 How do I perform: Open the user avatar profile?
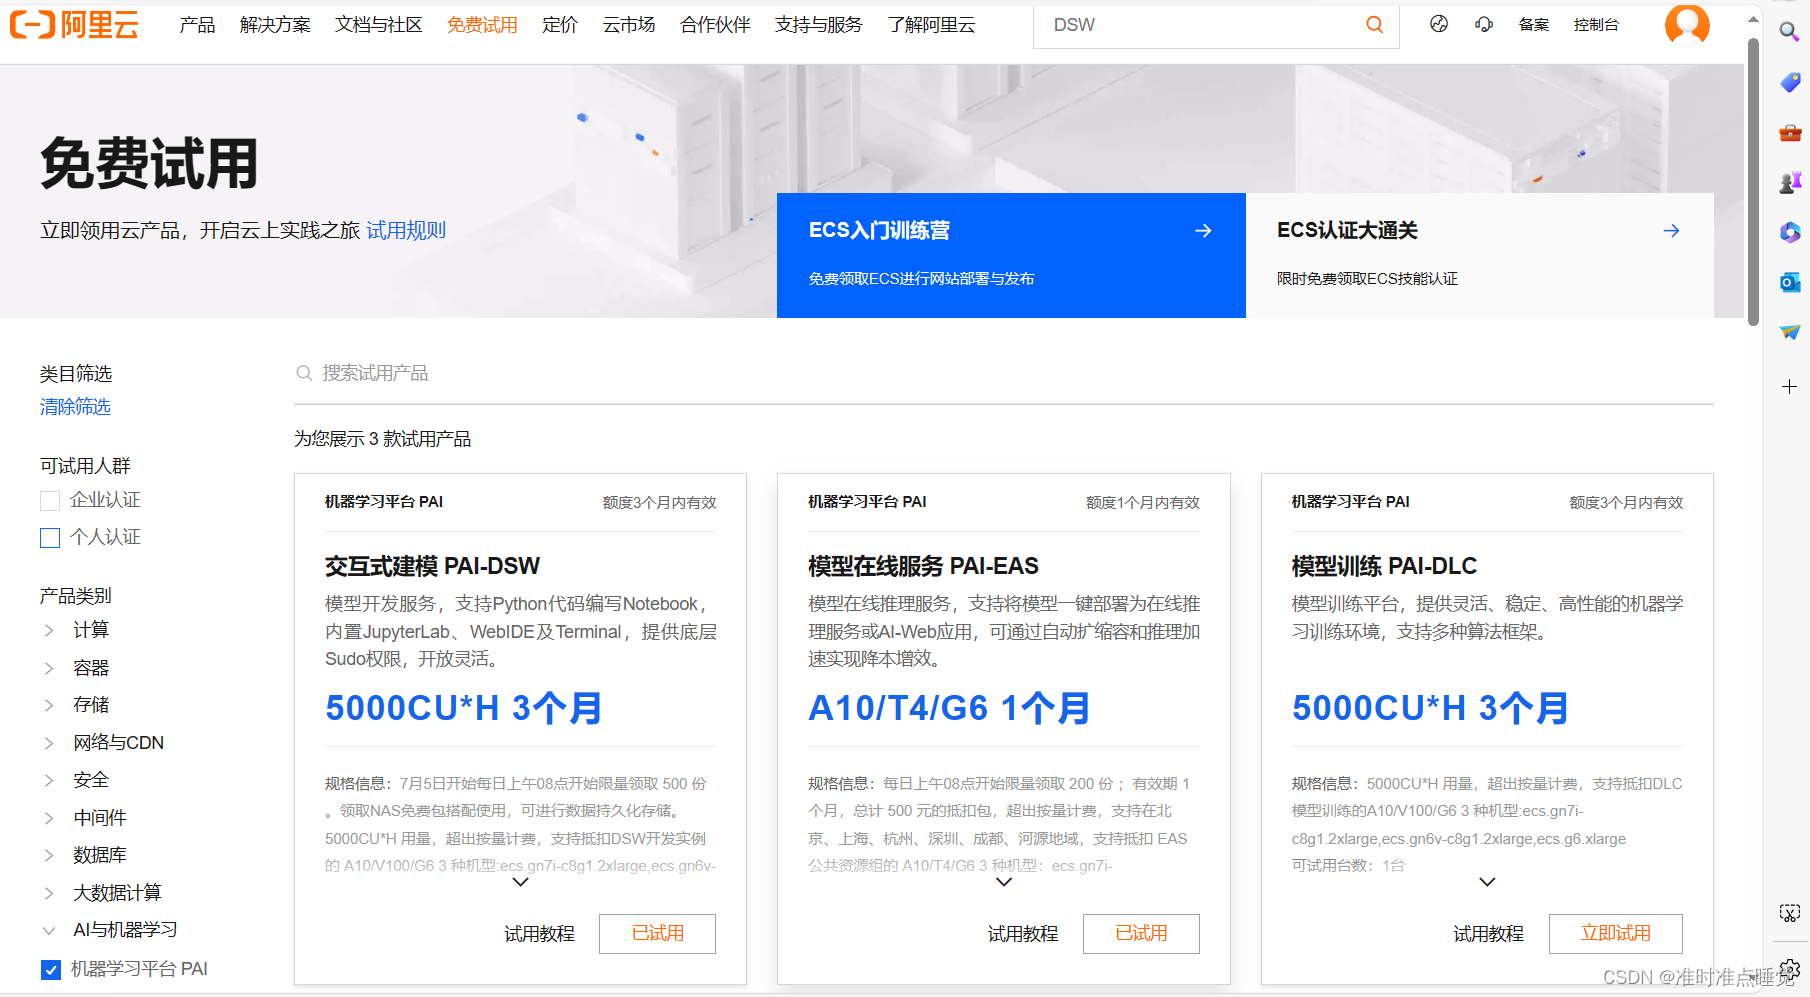(x=1687, y=24)
